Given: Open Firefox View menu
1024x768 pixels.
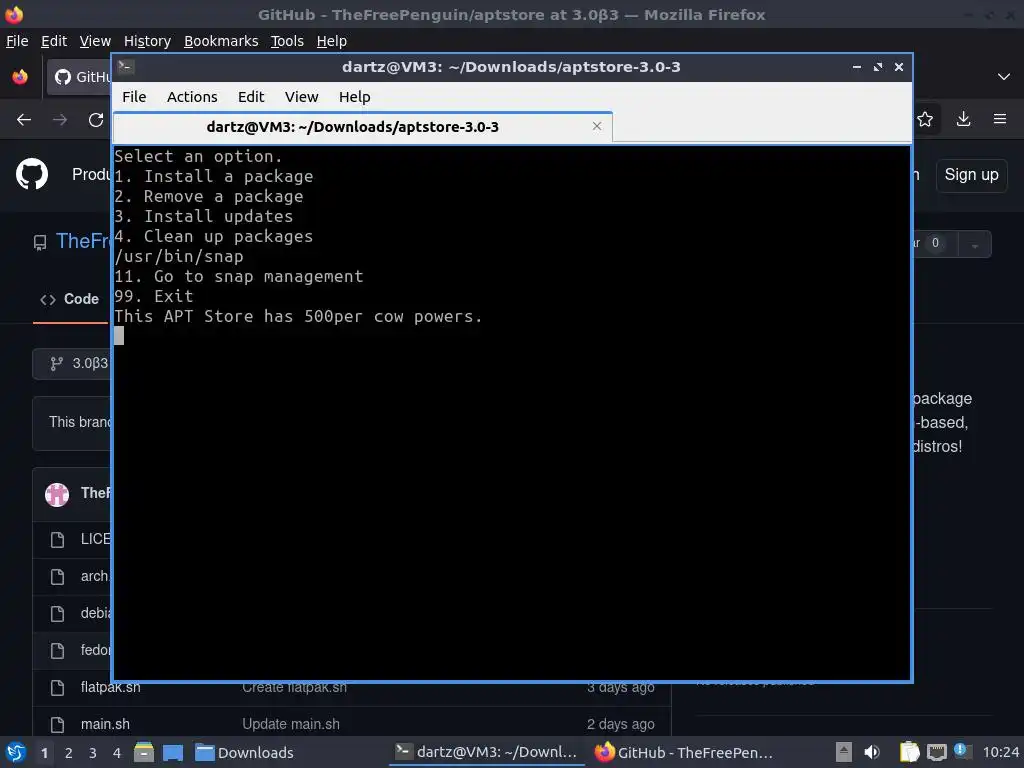Looking at the screenshot, I should click(x=95, y=40).
